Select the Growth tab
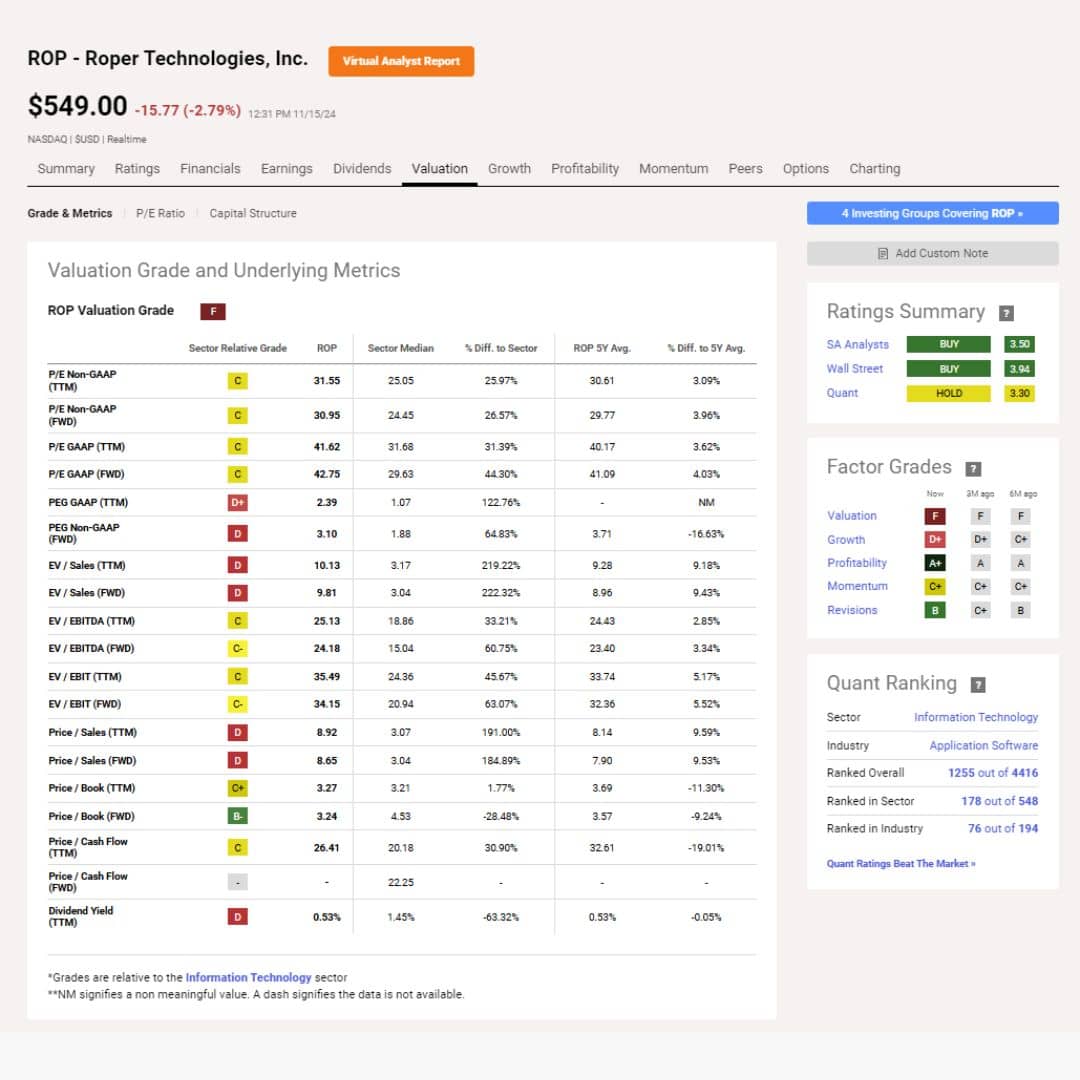The height and width of the screenshot is (1080, 1080). coord(509,169)
